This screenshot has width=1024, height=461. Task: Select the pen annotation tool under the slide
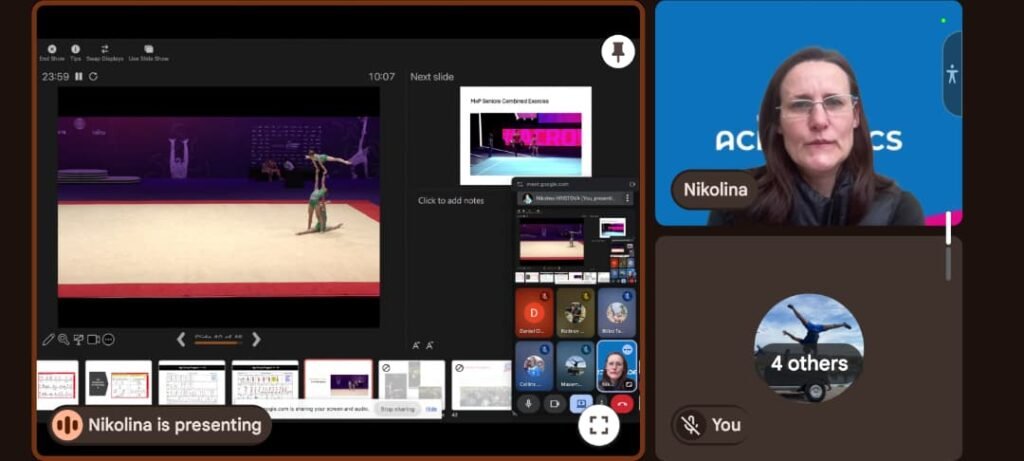point(48,340)
